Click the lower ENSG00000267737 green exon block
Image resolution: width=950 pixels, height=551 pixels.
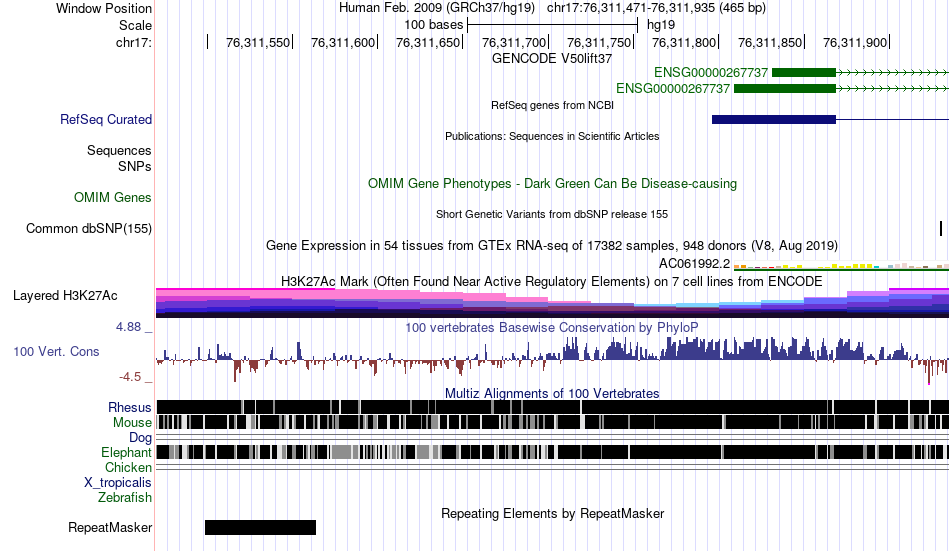(785, 88)
